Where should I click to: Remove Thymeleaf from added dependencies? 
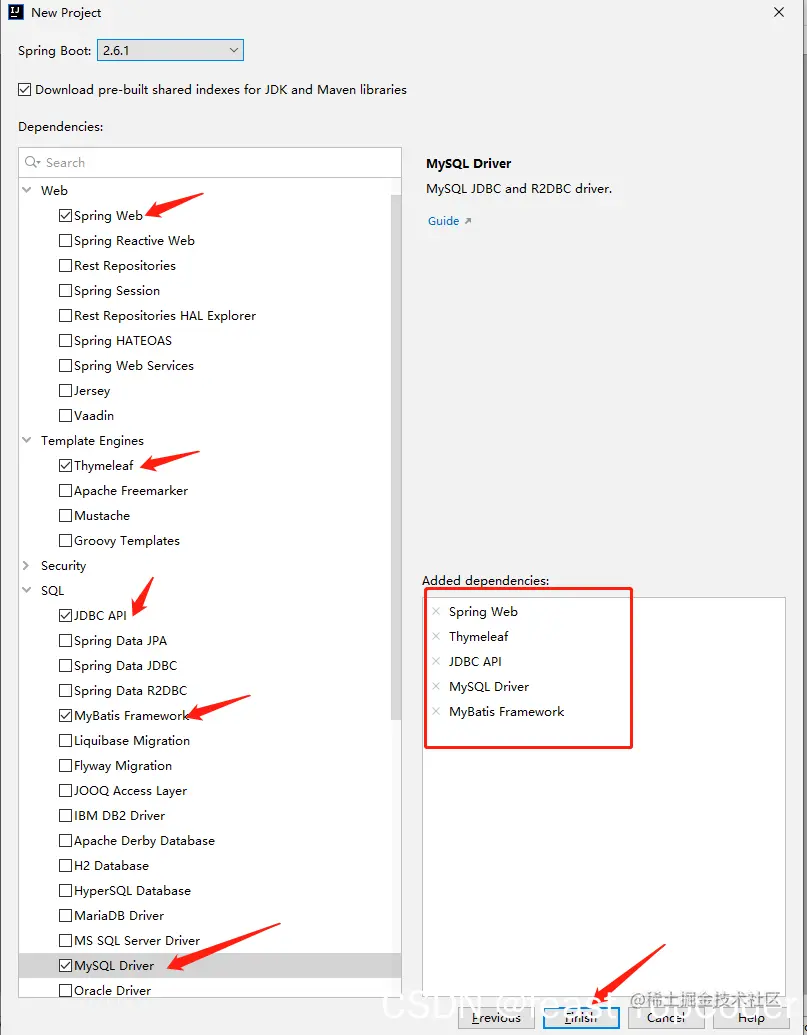(x=436, y=636)
